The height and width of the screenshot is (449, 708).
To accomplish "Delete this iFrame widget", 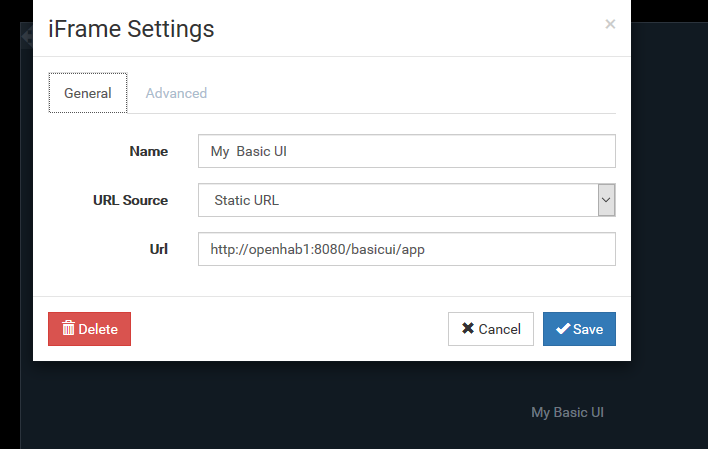I will [x=89, y=329].
